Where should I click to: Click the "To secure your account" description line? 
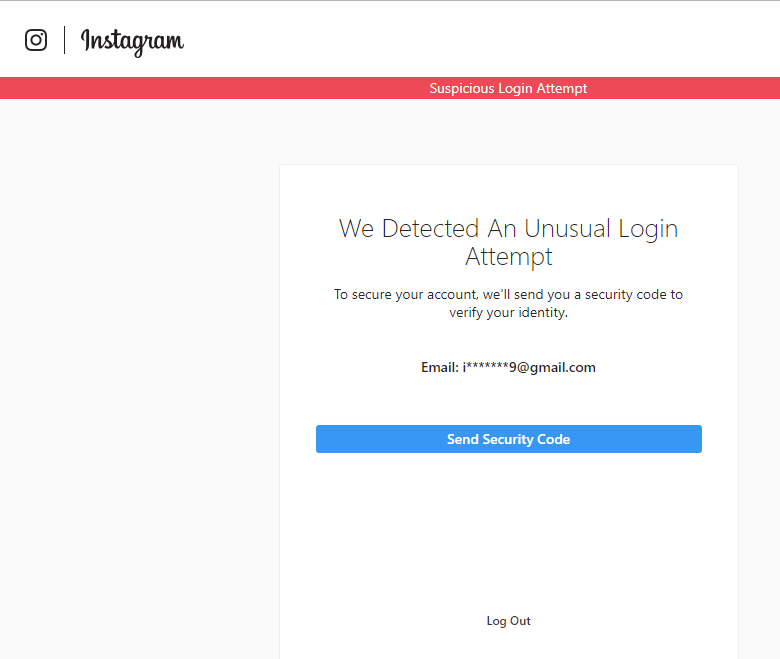pyautogui.click(x=508, y=295)
